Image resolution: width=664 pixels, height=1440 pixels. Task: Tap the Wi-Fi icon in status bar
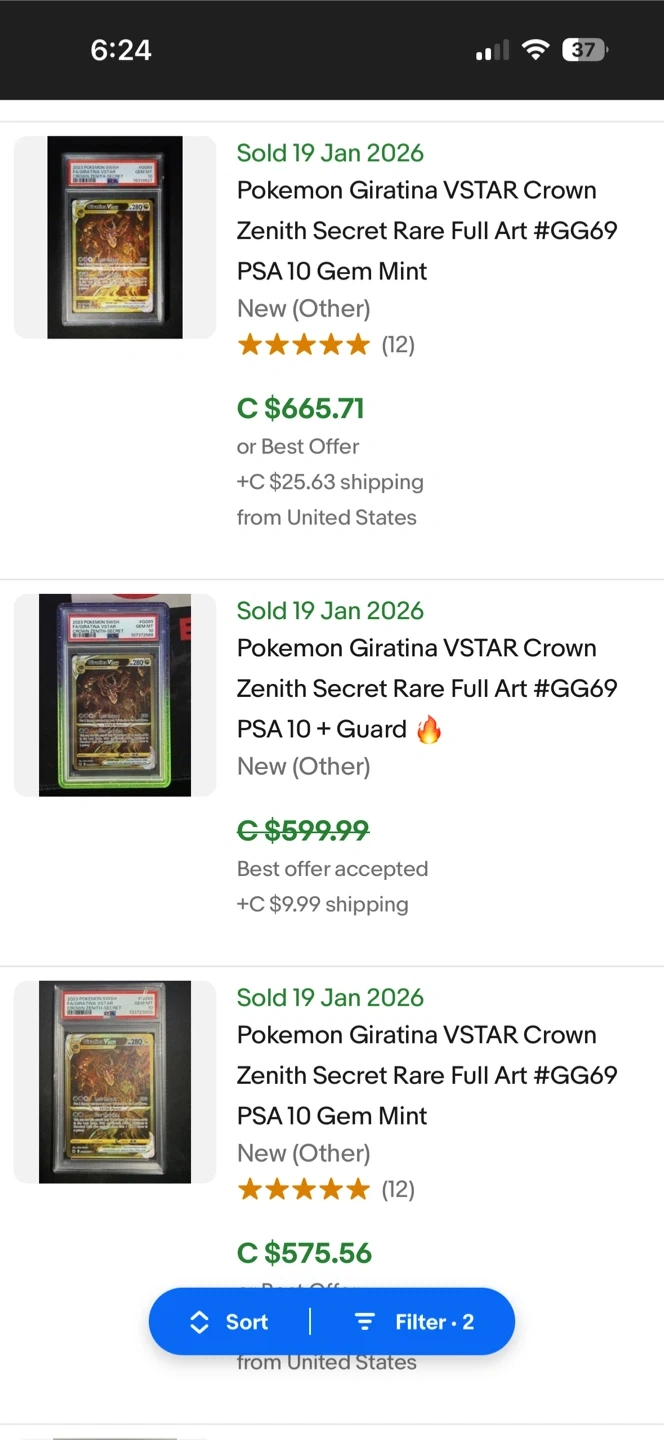point(536,49)
